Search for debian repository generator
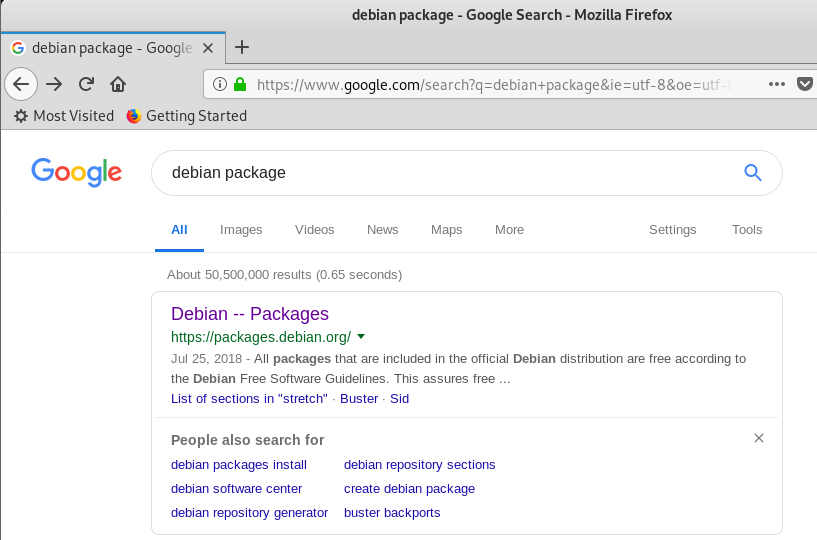This screenshot has width=817, height=540. [x=250, y=513]
